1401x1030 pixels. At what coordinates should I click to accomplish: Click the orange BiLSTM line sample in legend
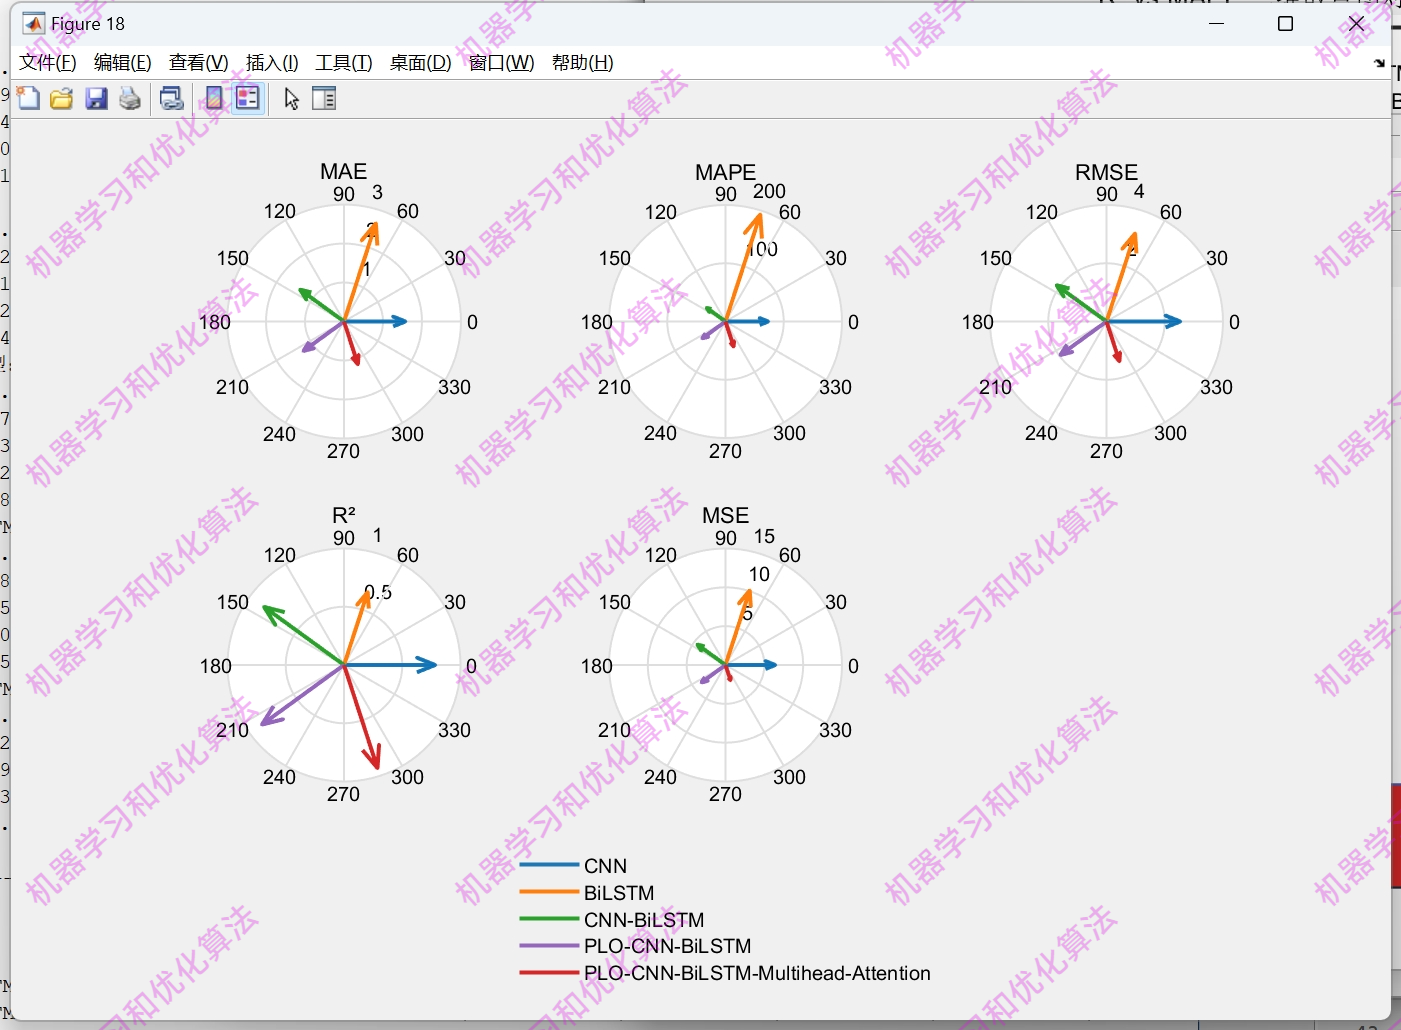pos(549,892)
